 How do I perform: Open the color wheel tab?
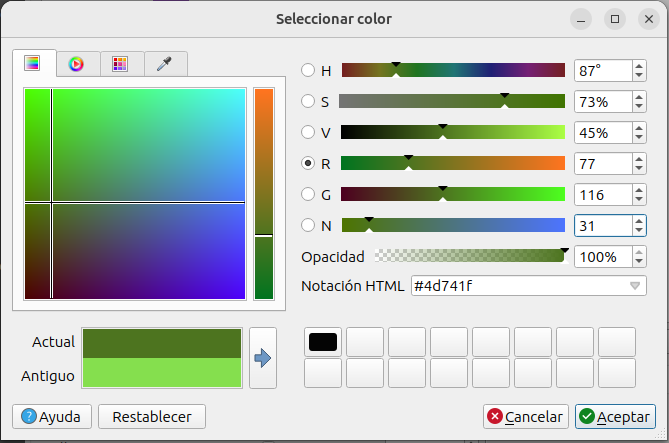pyautogui.click(x=76, y=64)
